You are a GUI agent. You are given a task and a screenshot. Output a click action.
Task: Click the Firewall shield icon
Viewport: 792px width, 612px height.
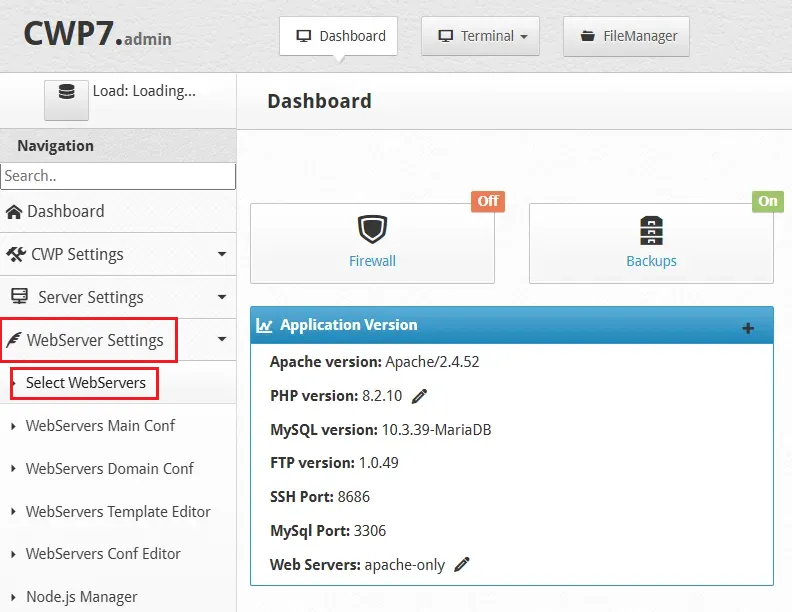pyautogui.click(x=372, y=229)
